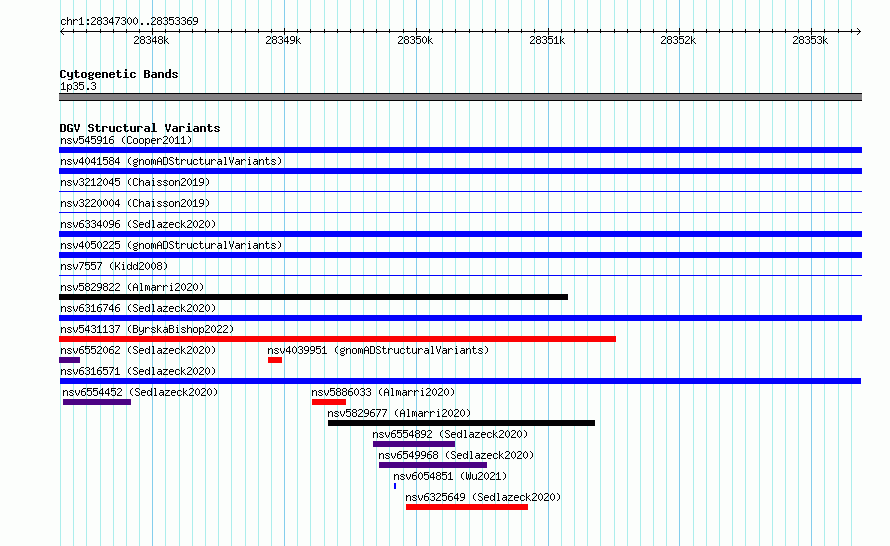
Task: Open nsv4050225 (gnomADStructuralVariants) label
Action: pos(171,245)
